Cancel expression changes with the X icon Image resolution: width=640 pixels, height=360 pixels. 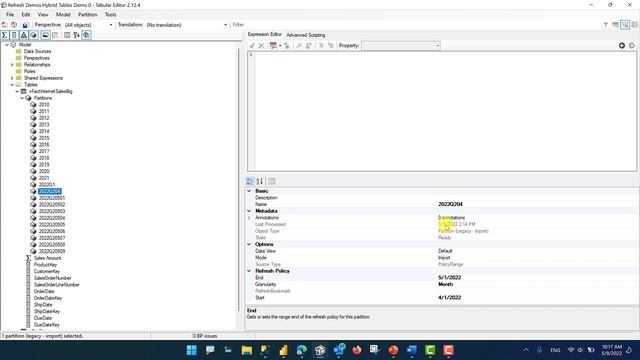[262, 46]
